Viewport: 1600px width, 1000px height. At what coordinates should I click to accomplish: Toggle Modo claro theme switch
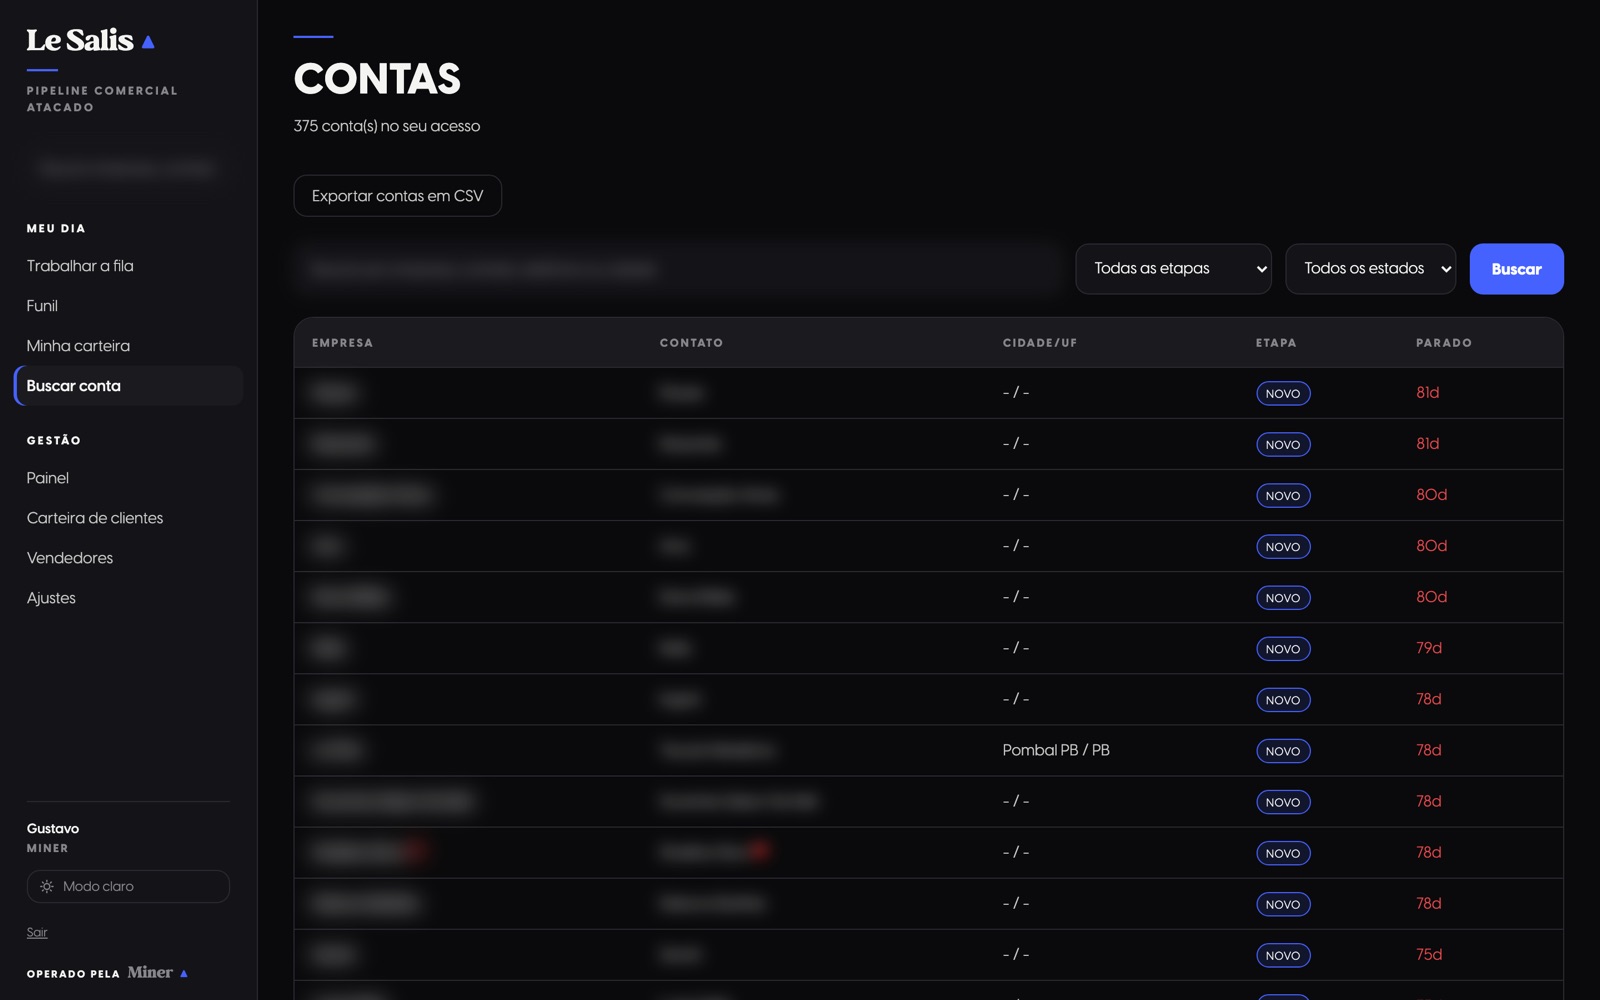[x=128, y=886]
